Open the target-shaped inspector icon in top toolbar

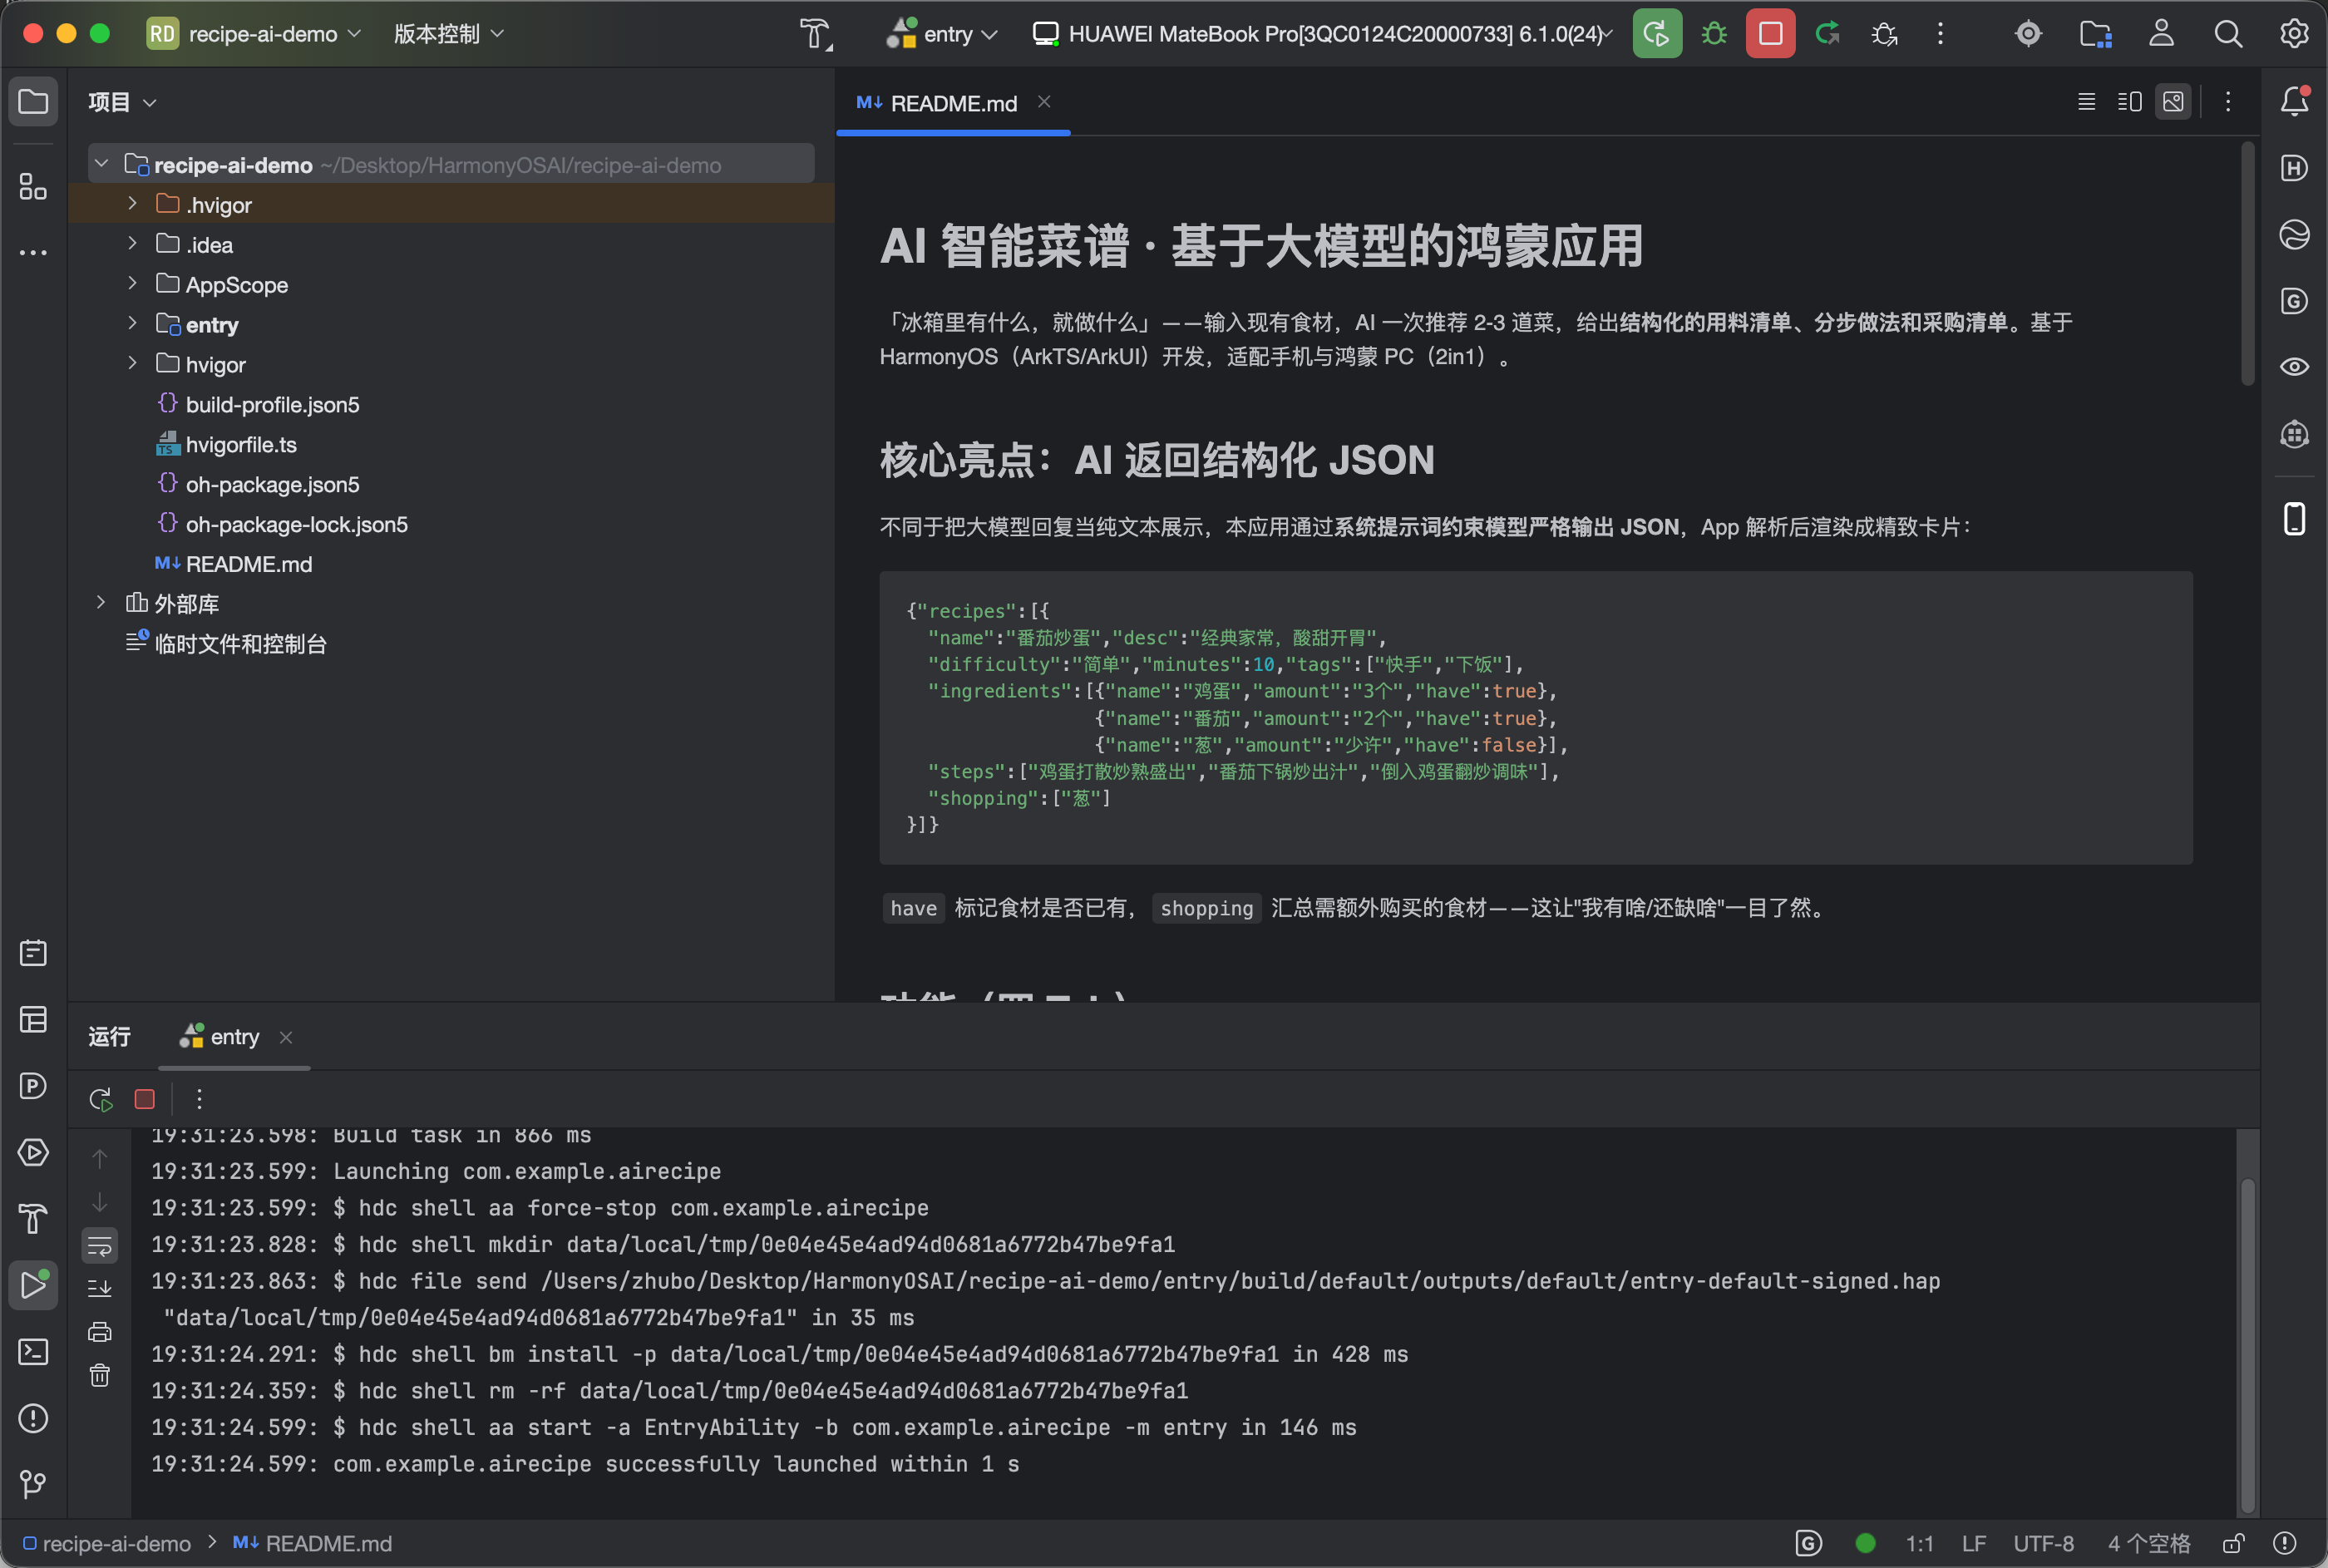coord(2028,34)
